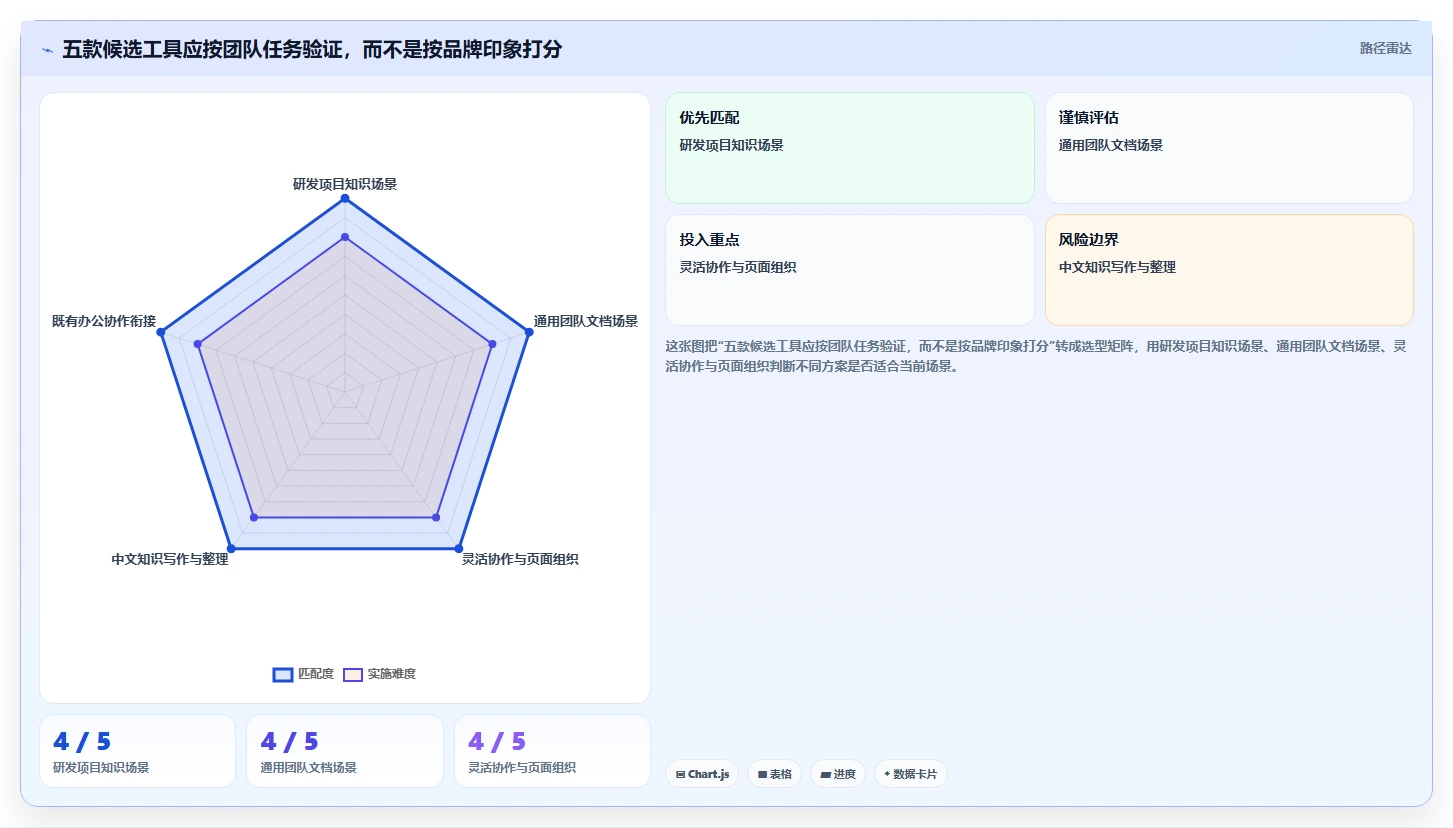Click 通用团队文档场景 text in 谨慎评估 card

(x=1111, y=145)
